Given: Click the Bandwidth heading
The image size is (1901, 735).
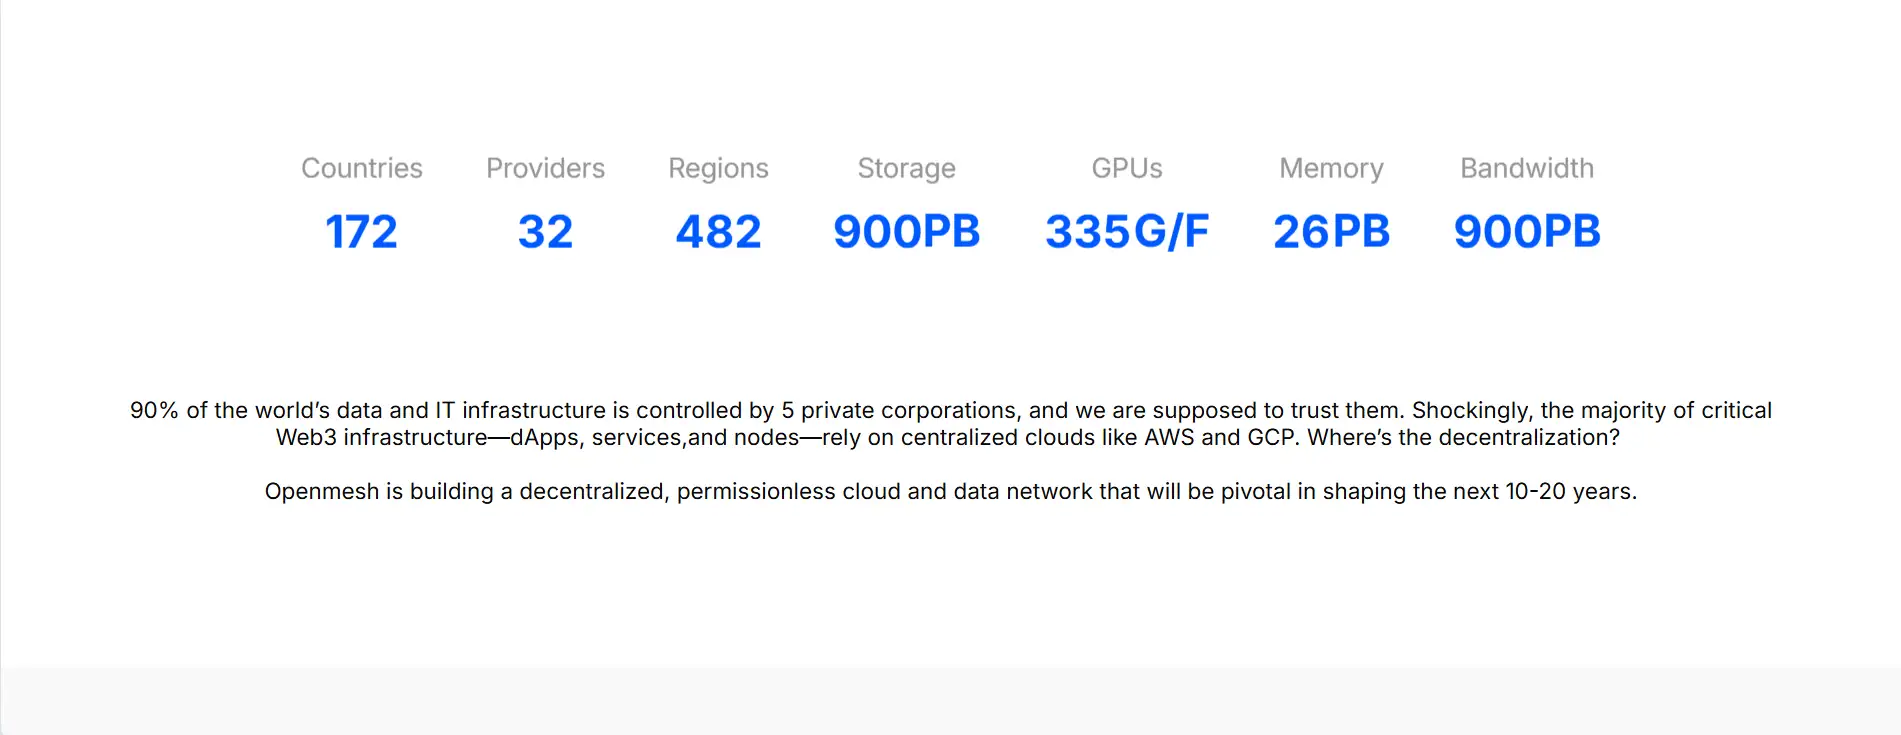Looking at the screenshot, I should pos(1527,168).
